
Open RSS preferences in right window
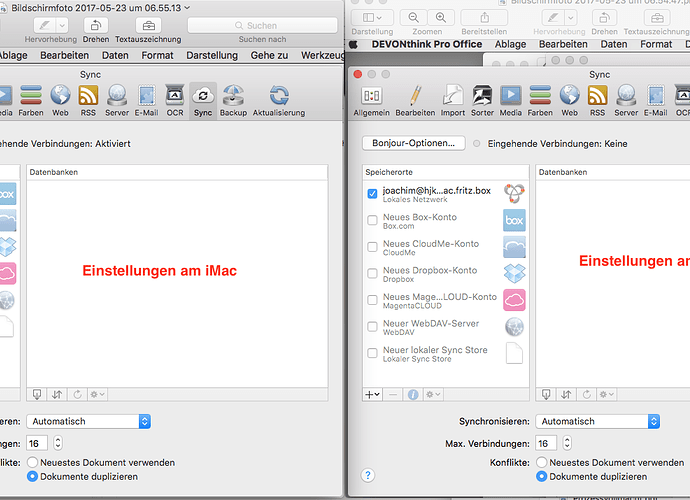597,101
